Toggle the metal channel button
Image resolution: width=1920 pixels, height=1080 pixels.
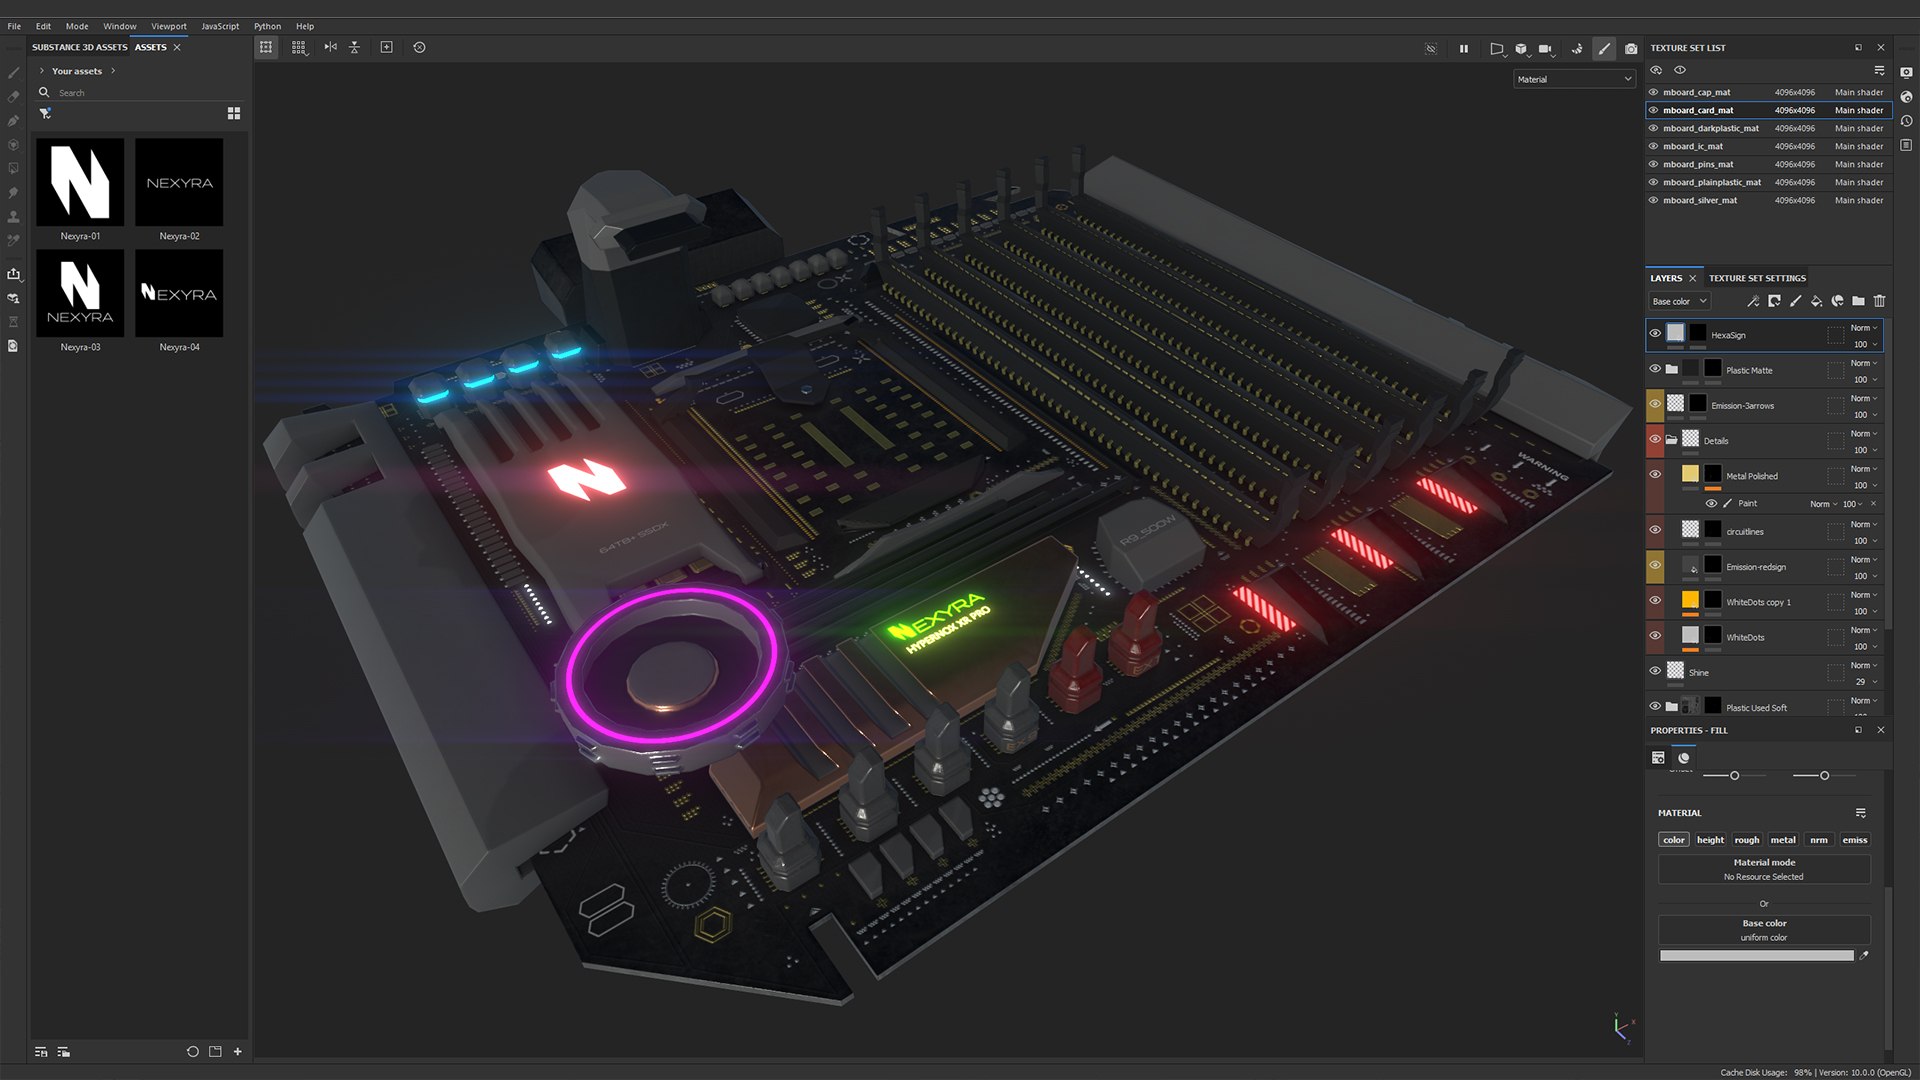tap(1783, 840)
